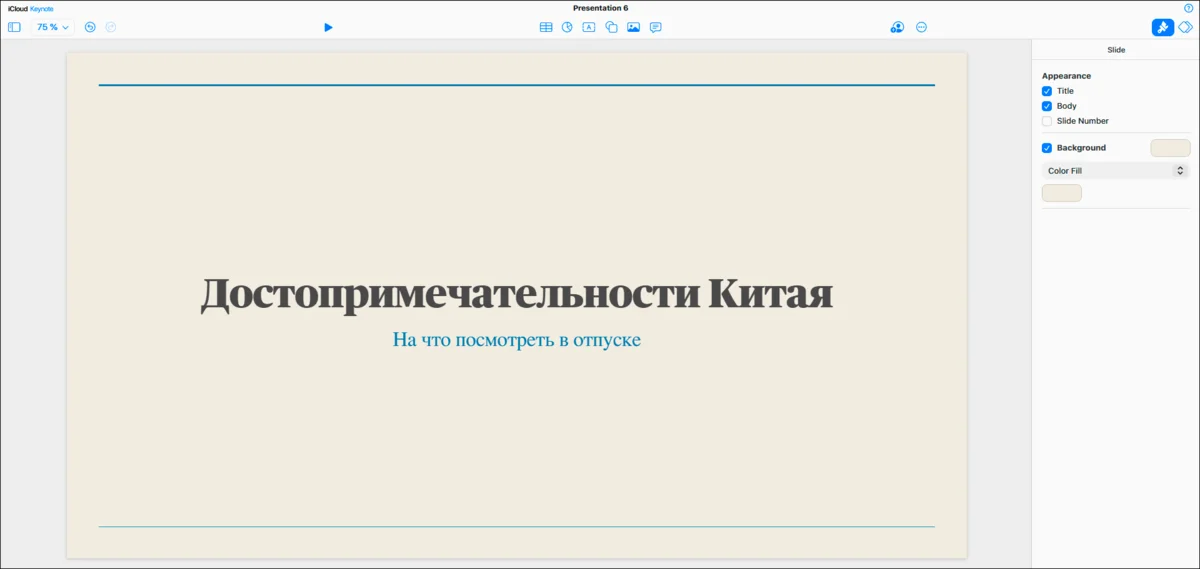Screen dimensions: 1200x569
Task: Click the iCloud link in the header
Action: click(x=18, y=8)
